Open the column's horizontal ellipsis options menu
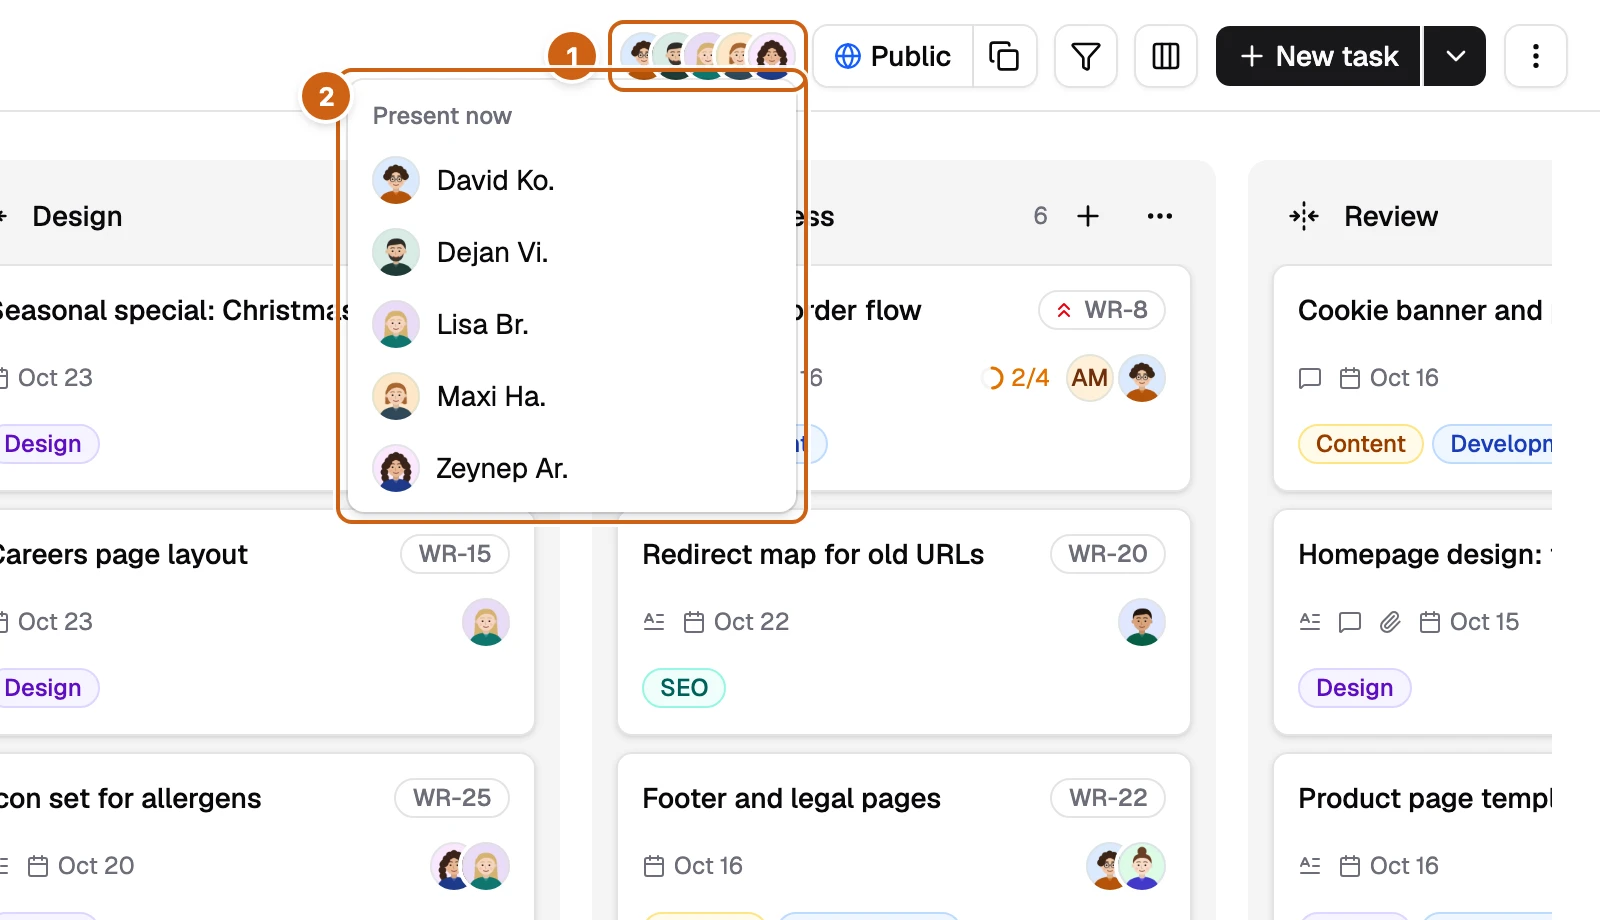This screenshot has height=920, width=1600. [x=1160, y=216]
